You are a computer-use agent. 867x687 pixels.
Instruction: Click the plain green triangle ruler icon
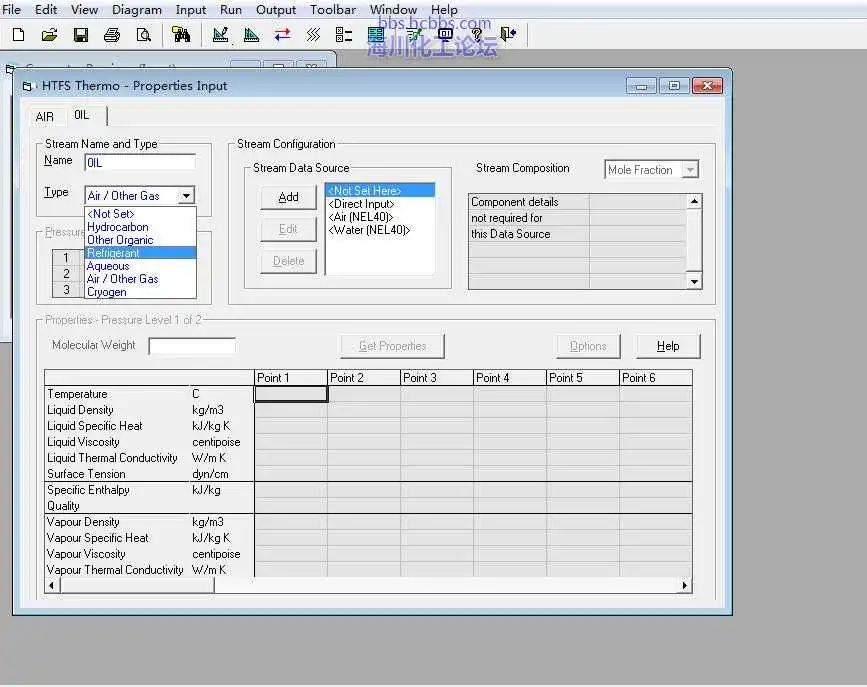(x=252, y=35)
